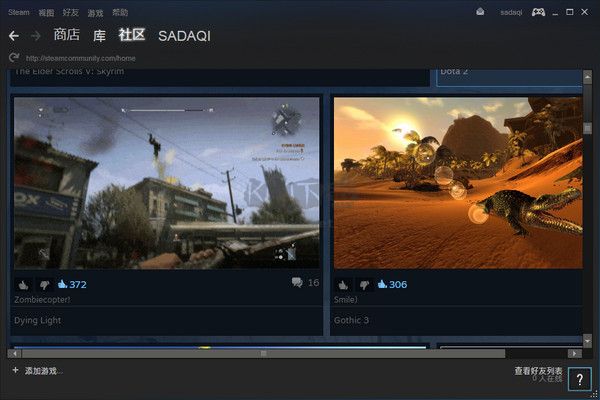Image resolution: width=600 pixels, height=400 pixels.
Task: Open the 帮助 menu
Action: pos(120,13)
